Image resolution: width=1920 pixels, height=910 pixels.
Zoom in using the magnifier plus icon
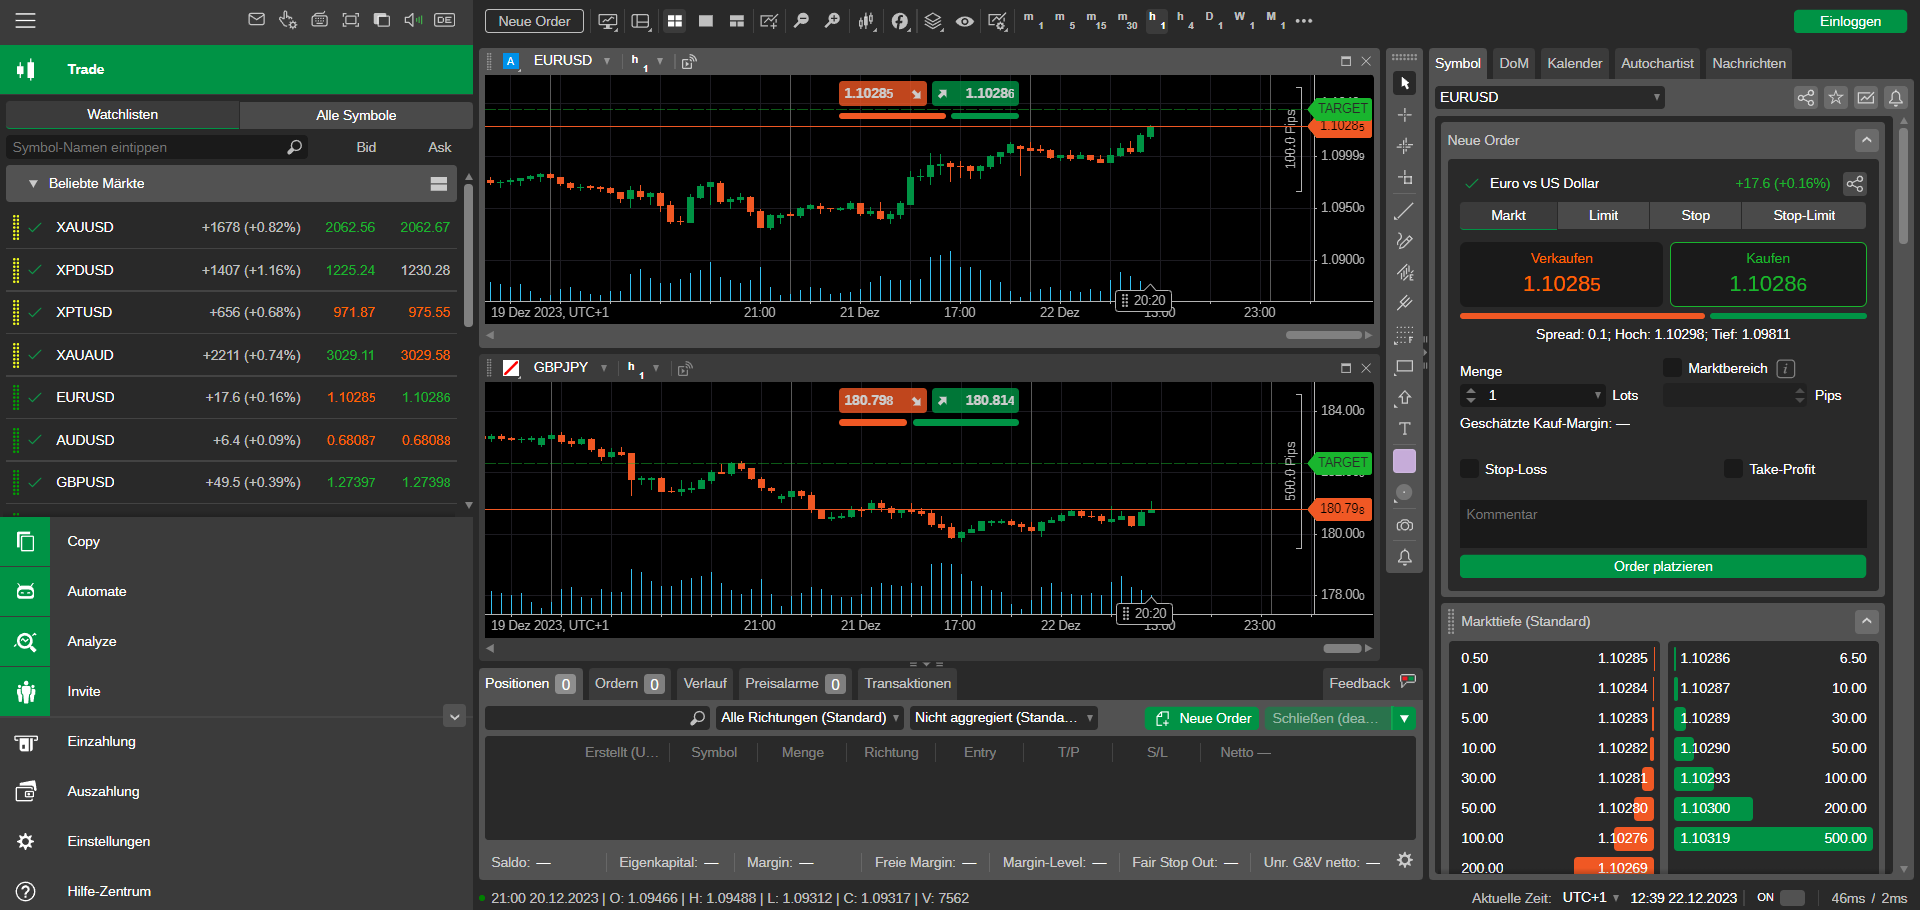click(x=832, y=20)
